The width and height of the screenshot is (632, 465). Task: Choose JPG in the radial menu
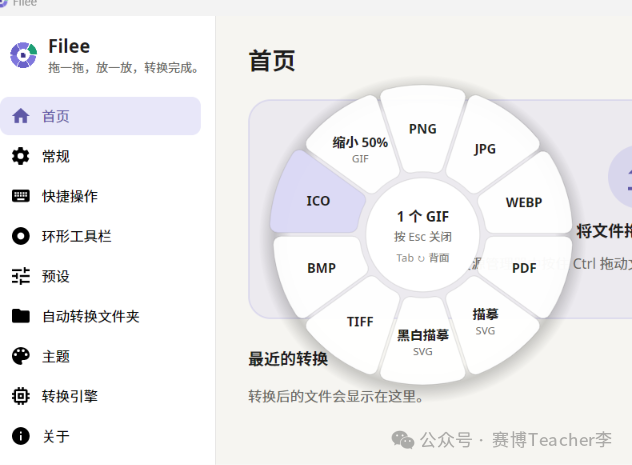pos(485,149)
